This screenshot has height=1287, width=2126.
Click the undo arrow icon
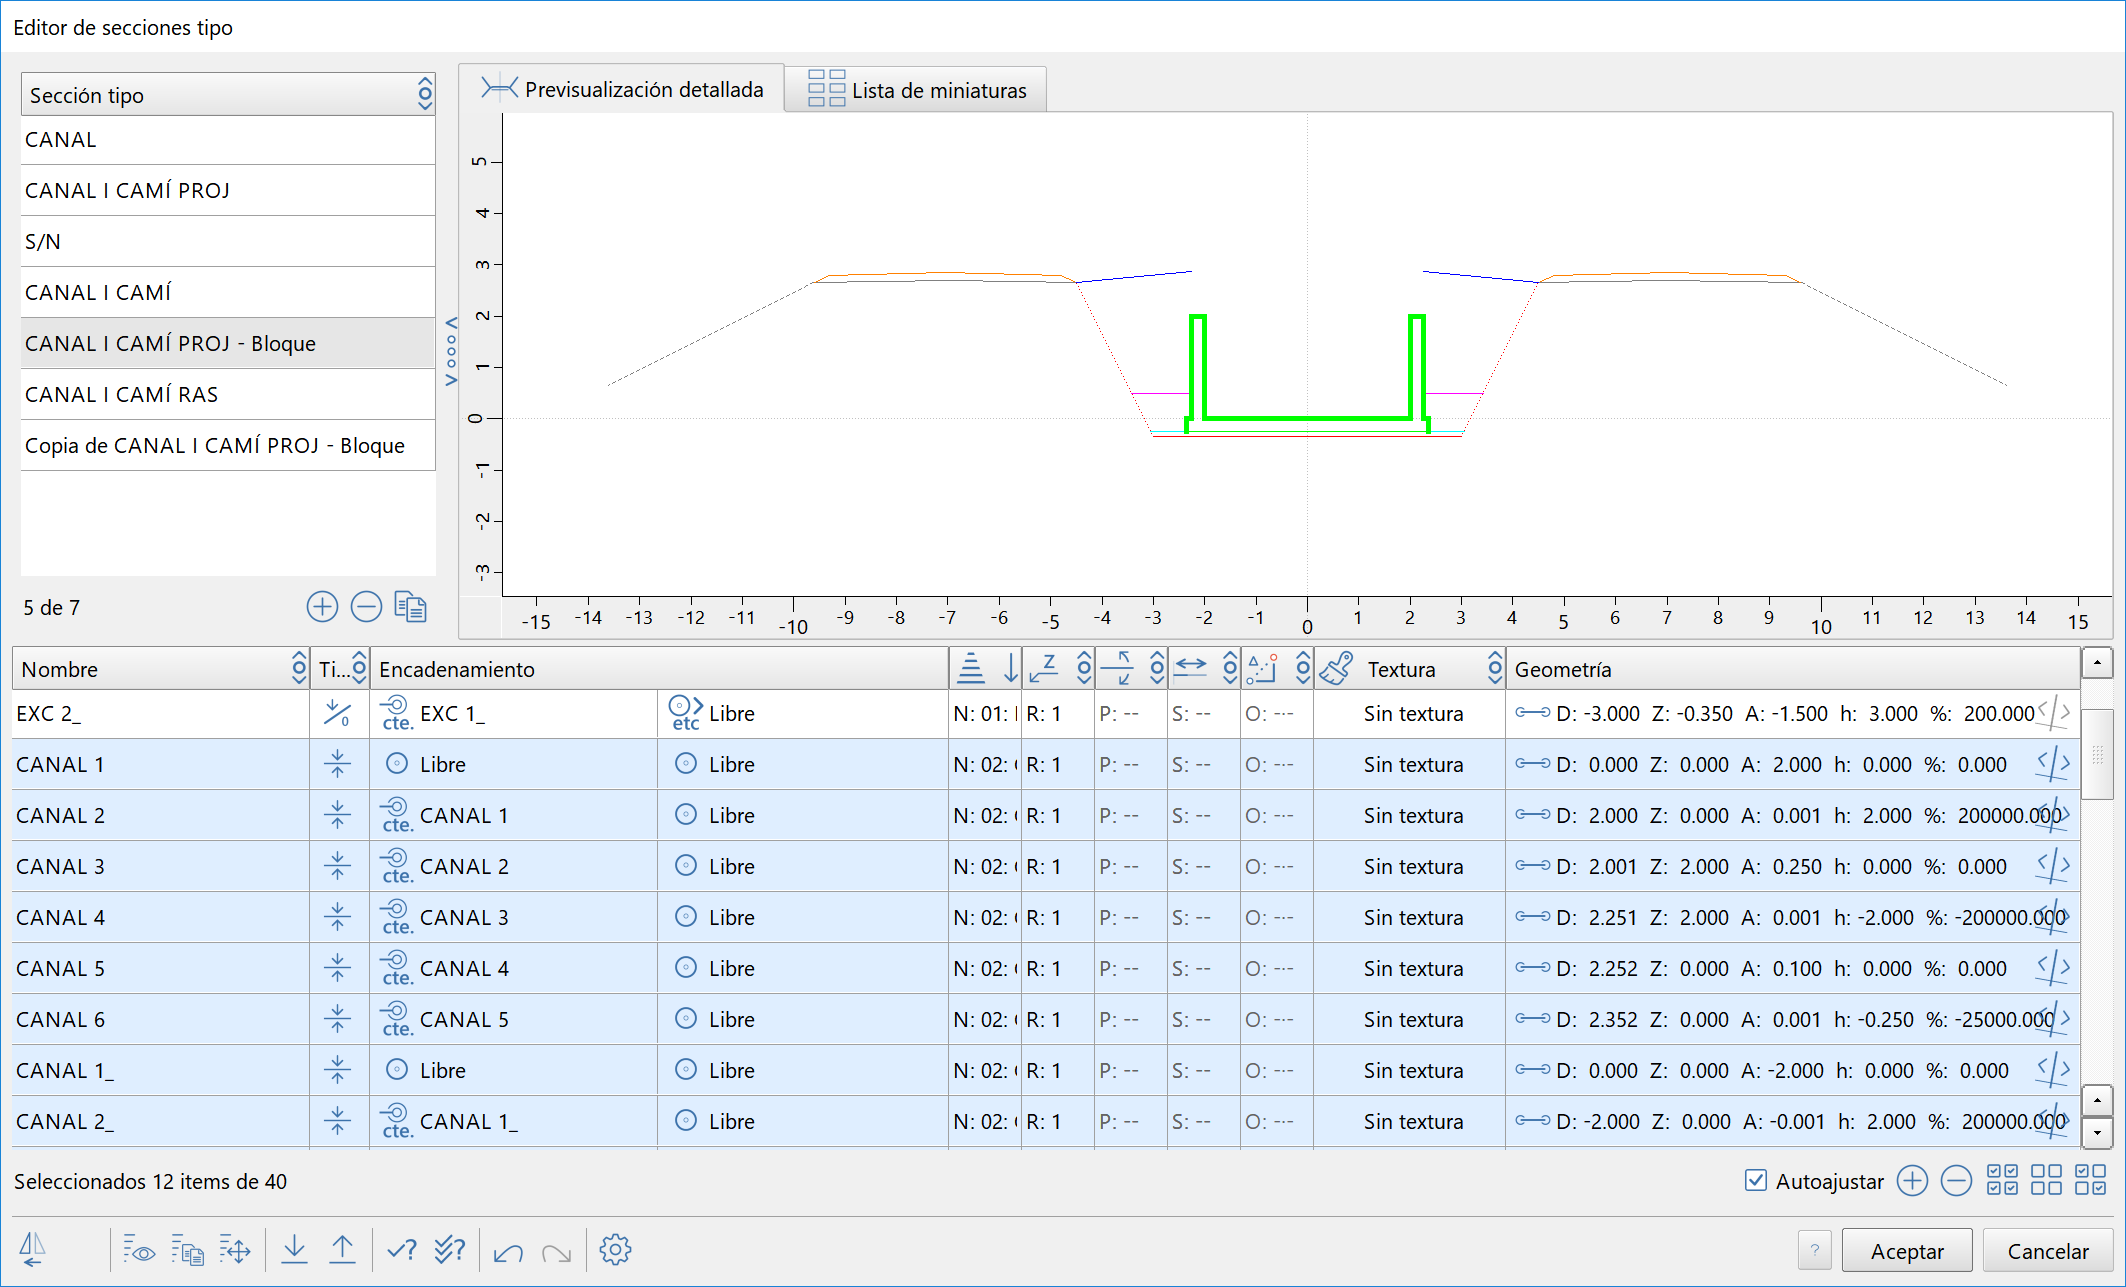508,1251
